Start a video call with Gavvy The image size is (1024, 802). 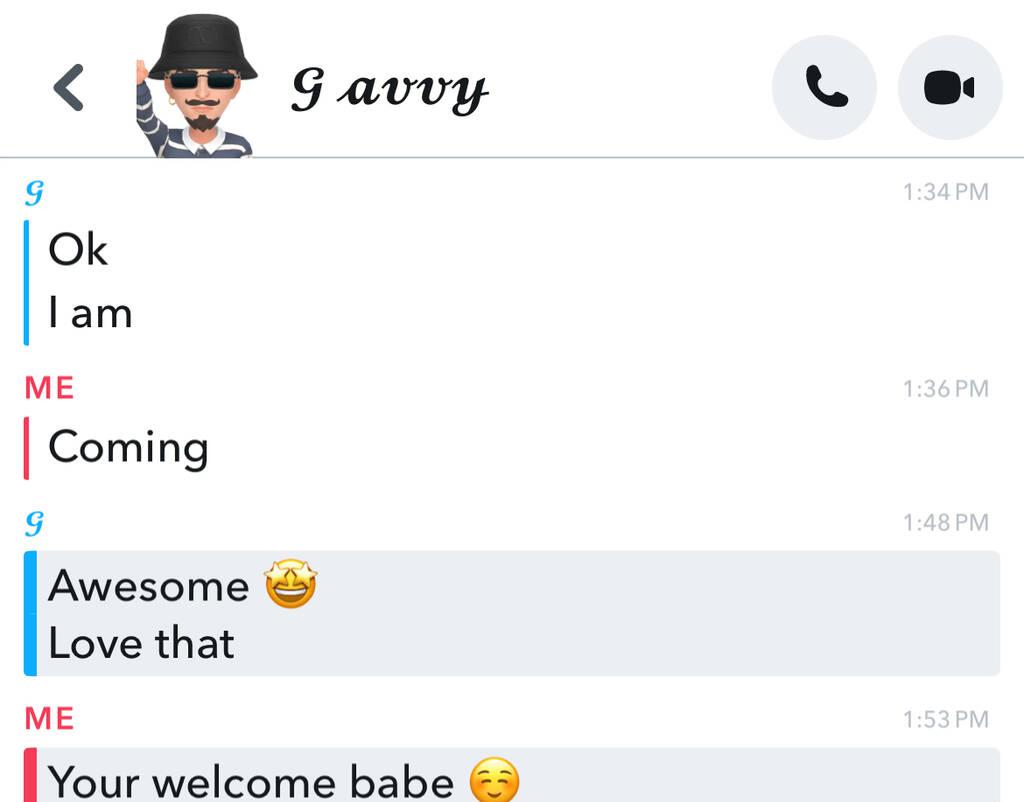[950, 88]
